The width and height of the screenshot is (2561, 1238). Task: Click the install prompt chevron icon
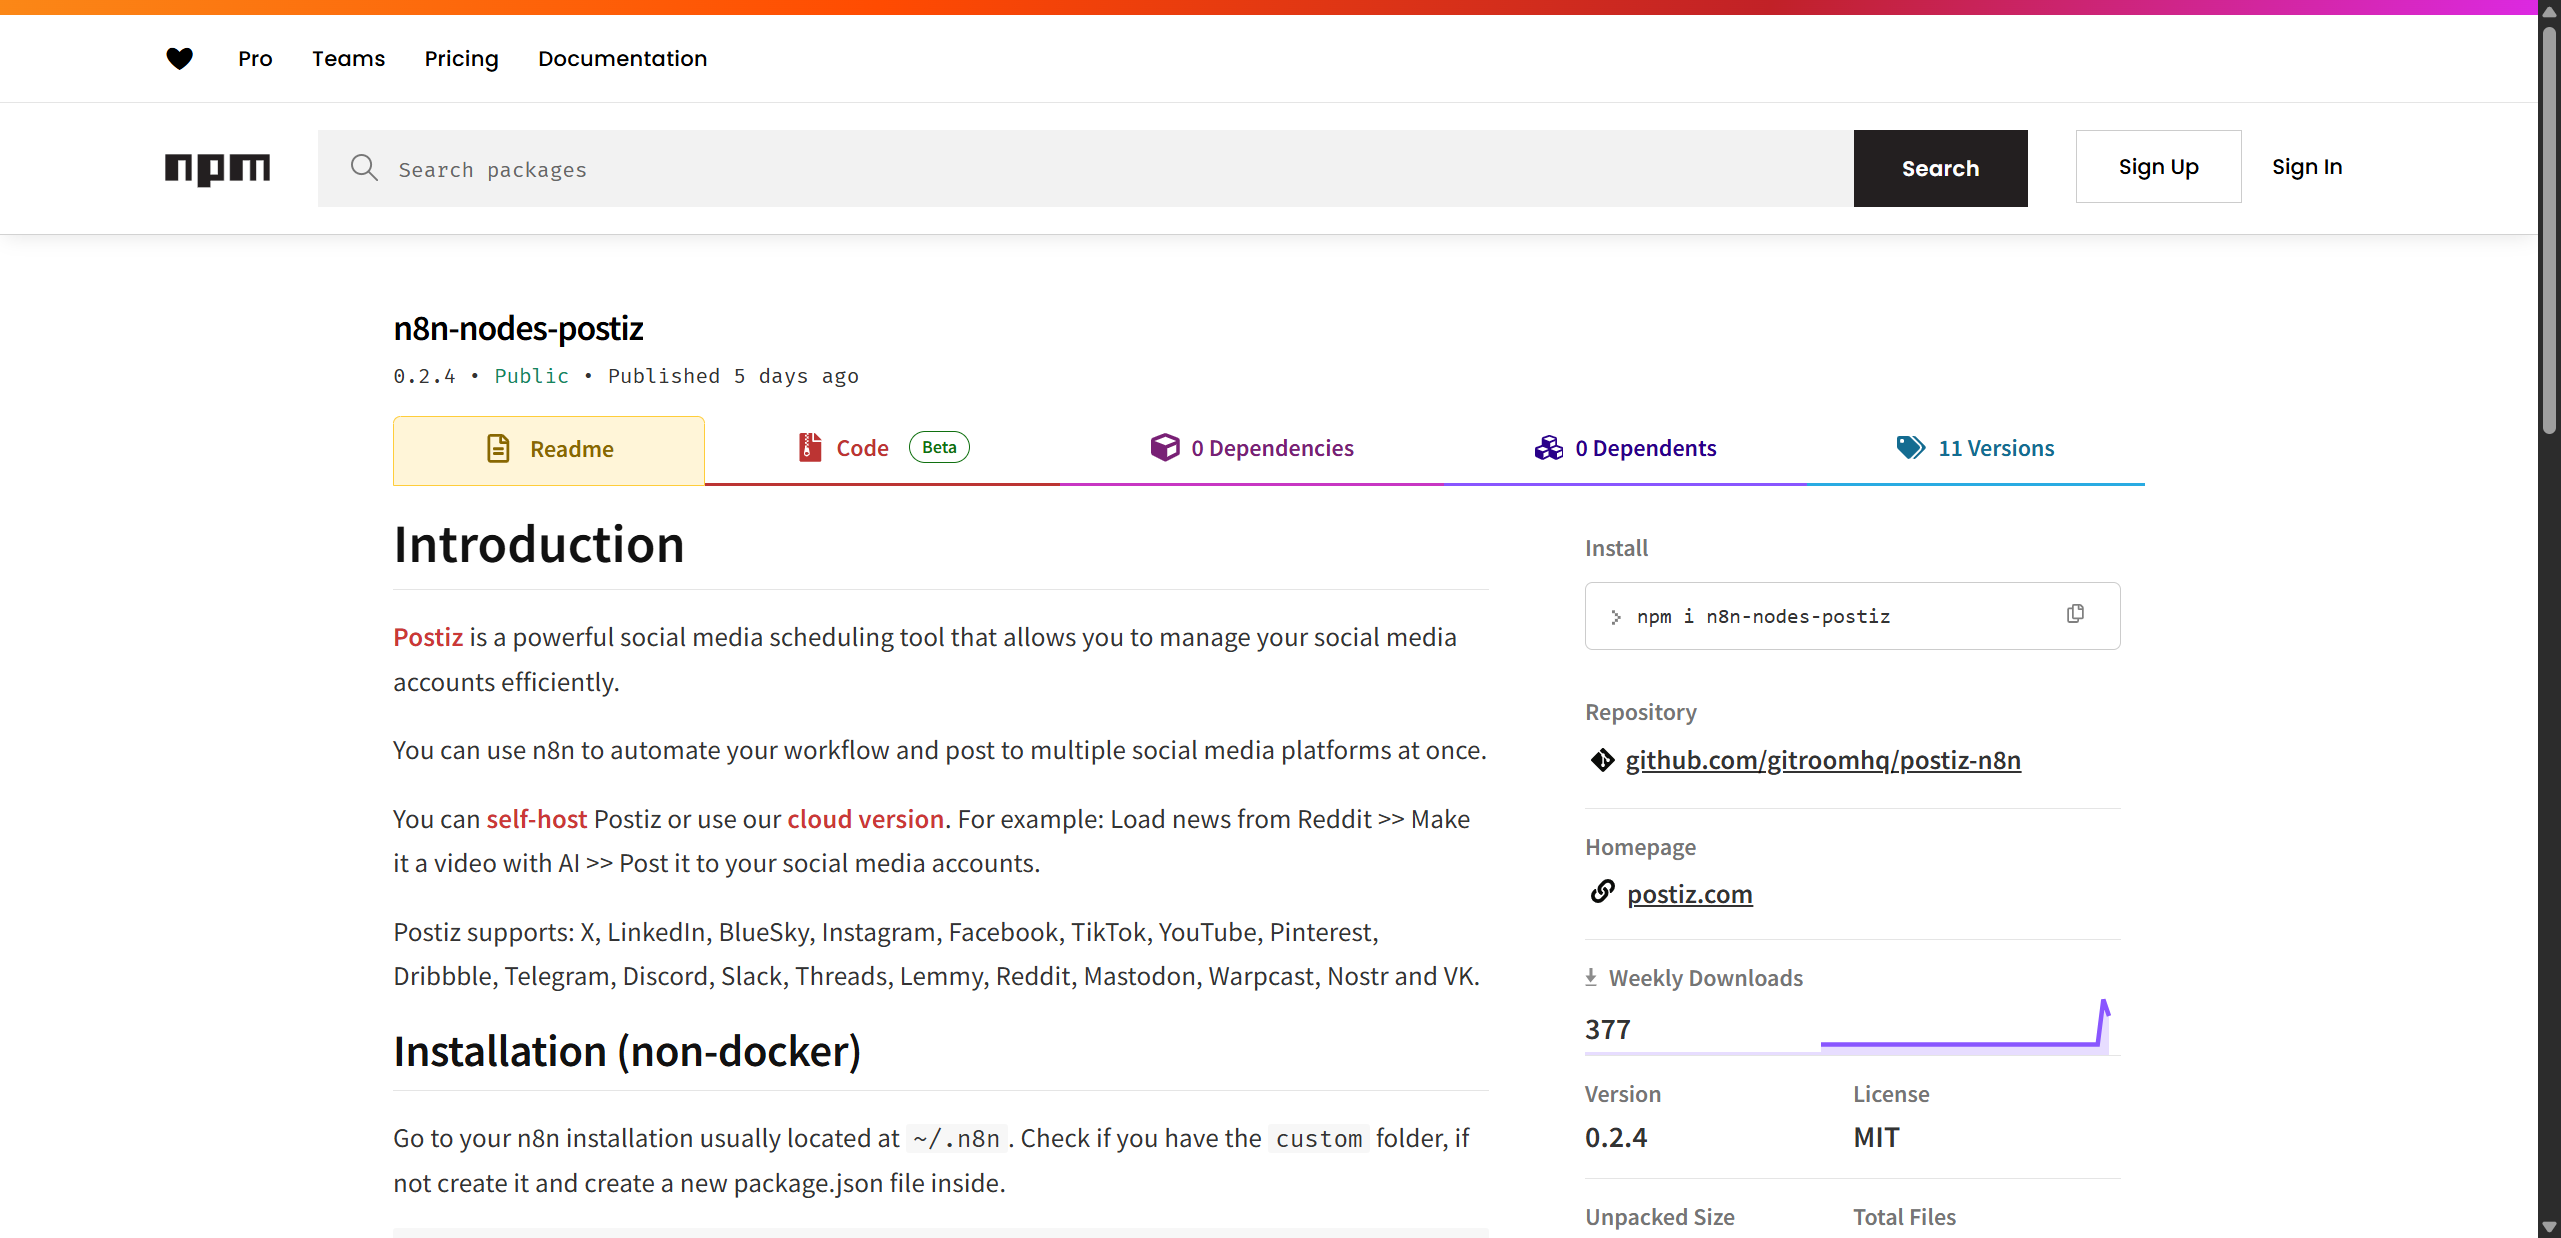click(x=1615, y=617)
